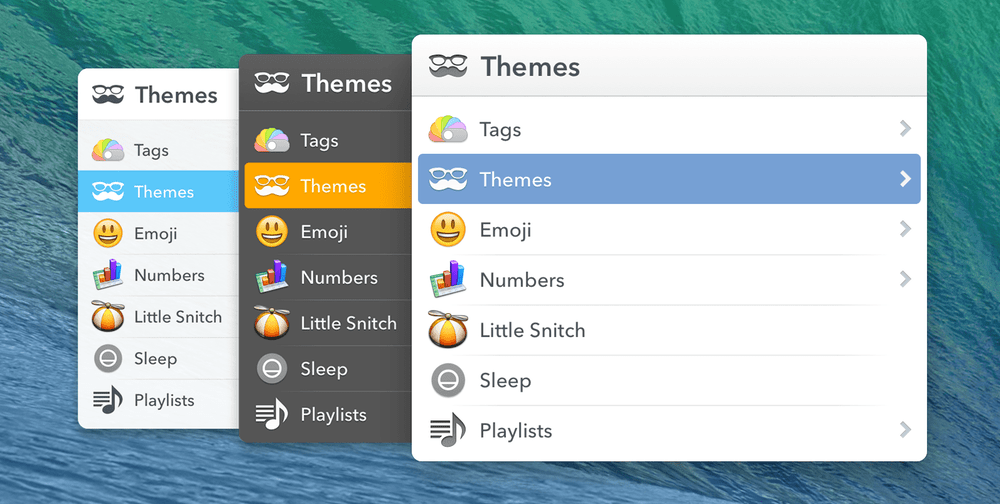The image size is (1000, 504).
Task: Select Sleep label in the dark window
Action: (324, 369)
